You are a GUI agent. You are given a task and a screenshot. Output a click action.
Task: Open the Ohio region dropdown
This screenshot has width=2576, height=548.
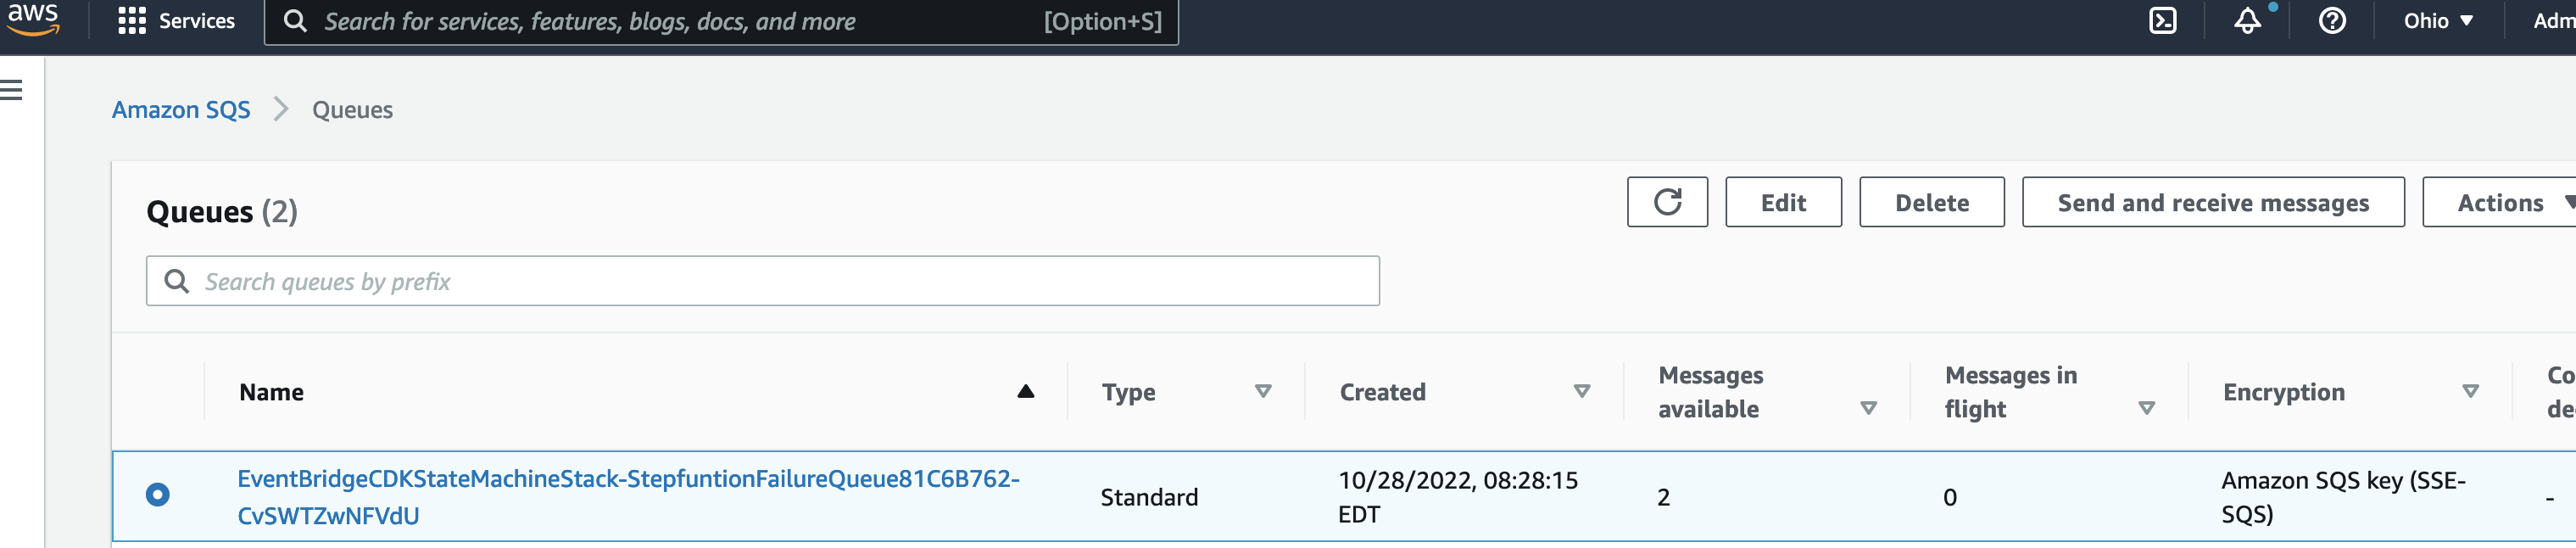pyautogui.click(x=2438, y=21)
